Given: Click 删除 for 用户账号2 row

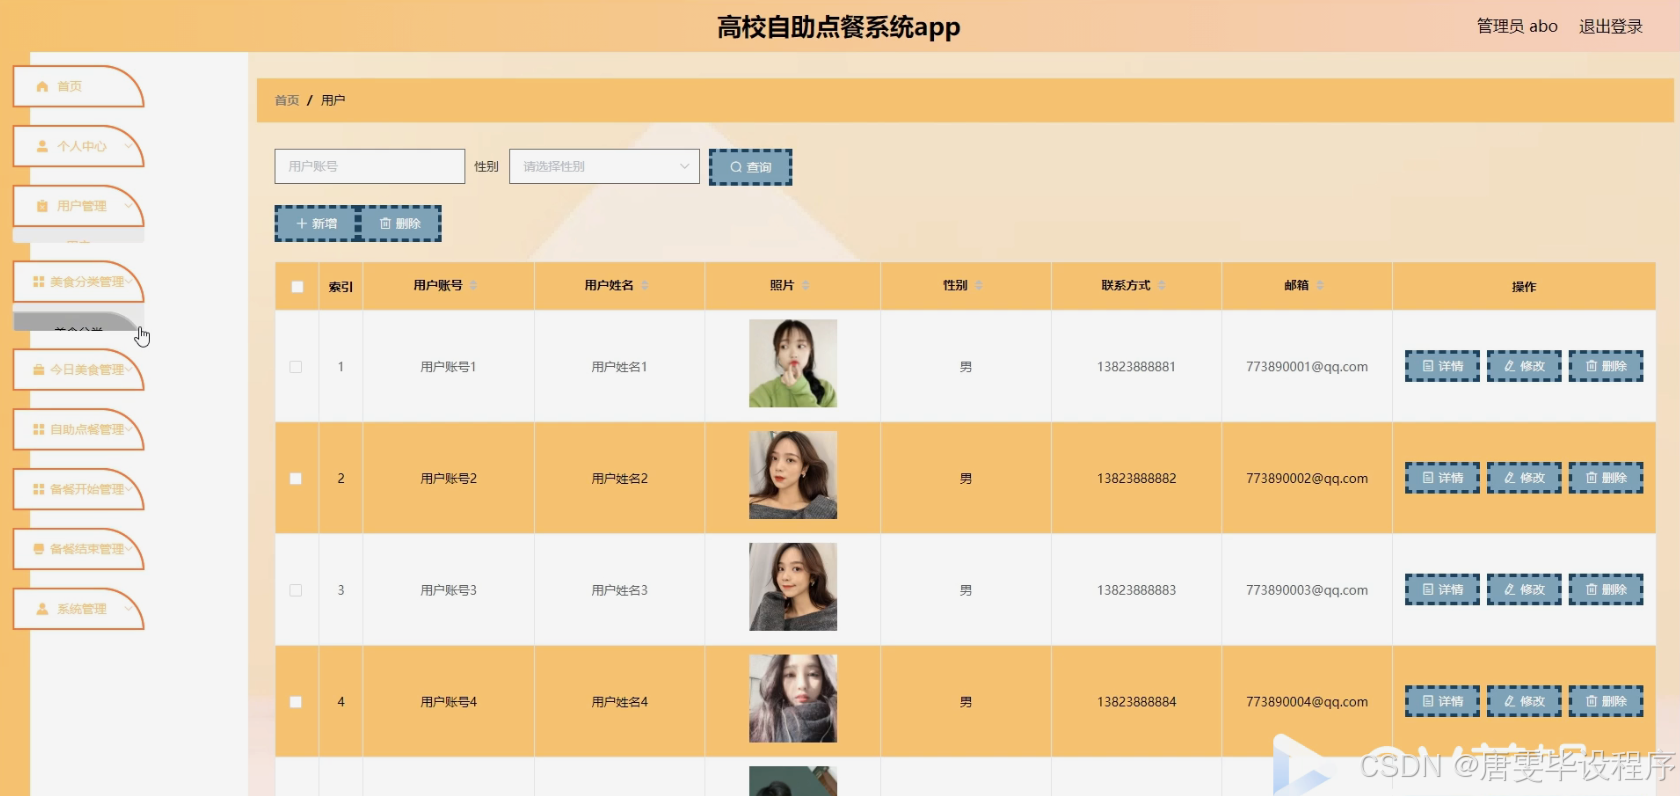Looking at the screenshot, I should point(1606,478).
